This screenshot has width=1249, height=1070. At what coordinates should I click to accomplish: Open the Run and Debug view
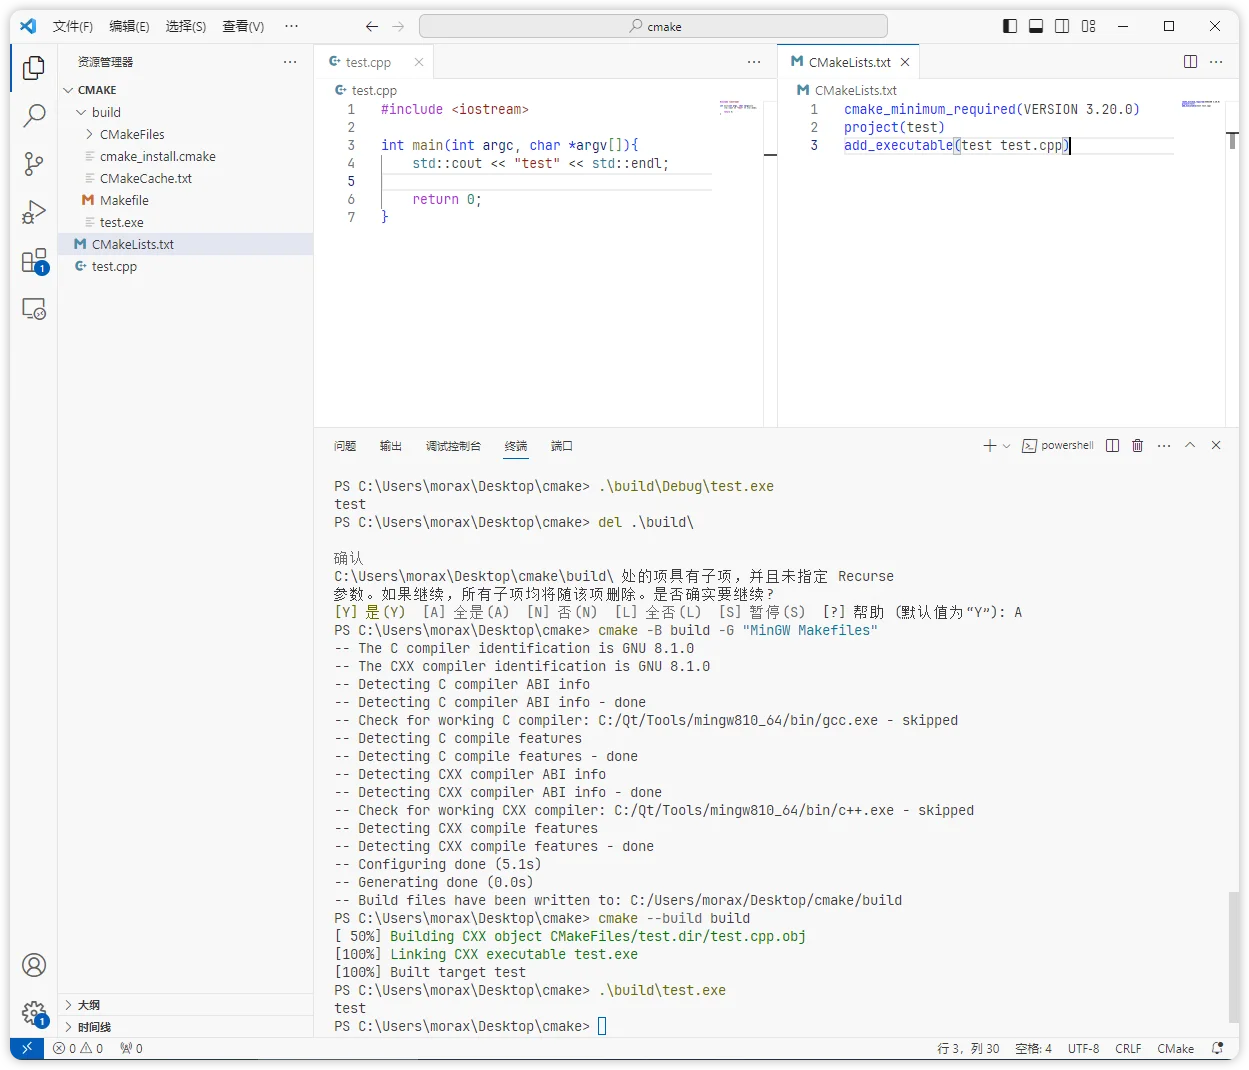pyautogui.click(x=34, y=212)
